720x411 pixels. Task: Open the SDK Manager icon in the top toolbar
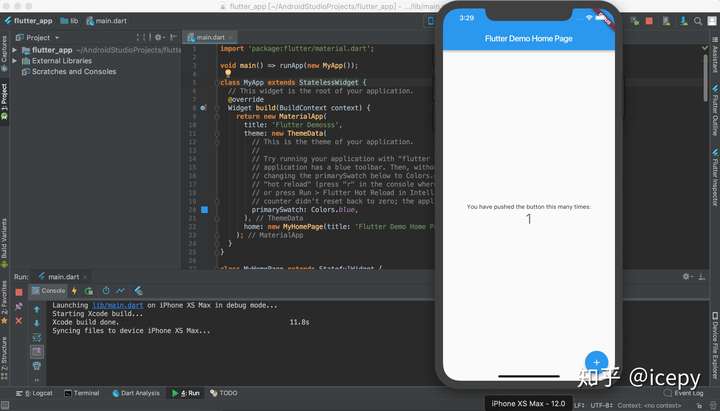coord(684,21)
